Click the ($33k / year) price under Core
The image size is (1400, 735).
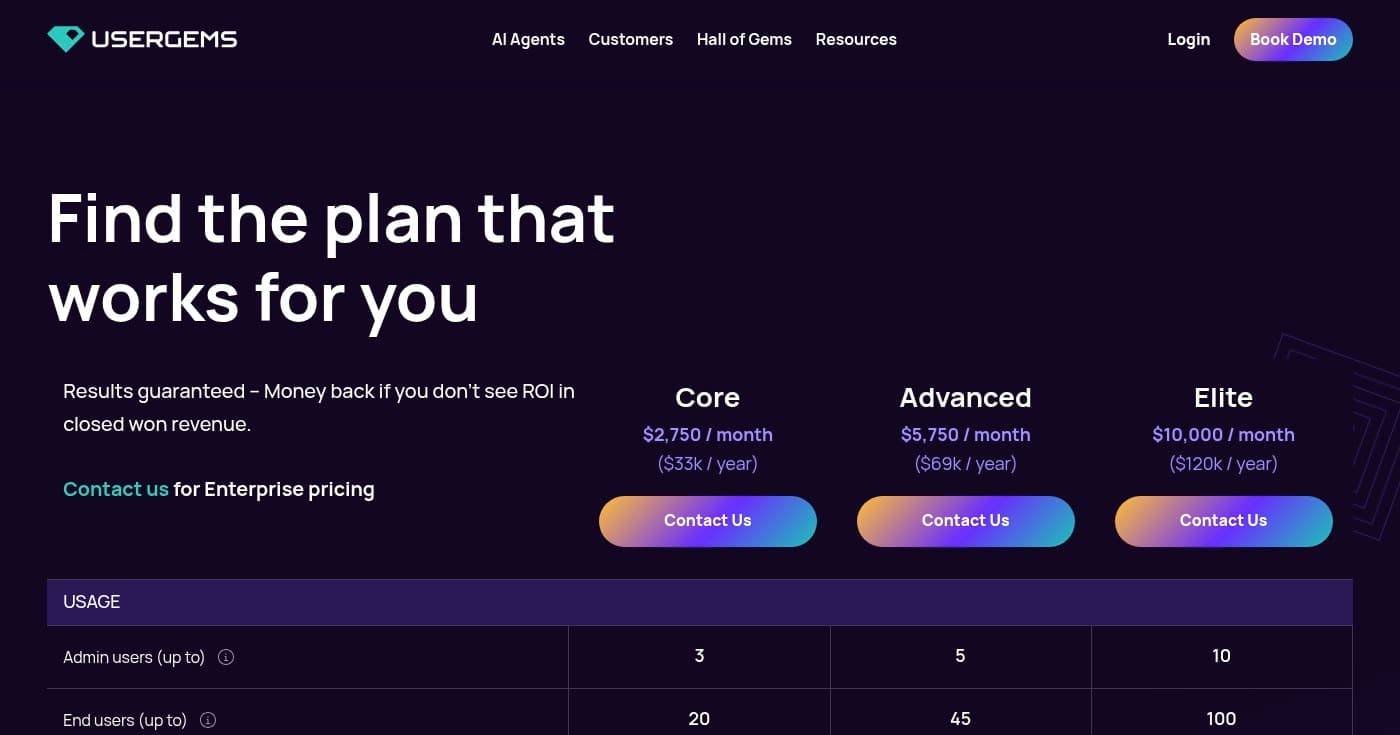[x=707, y=463]
